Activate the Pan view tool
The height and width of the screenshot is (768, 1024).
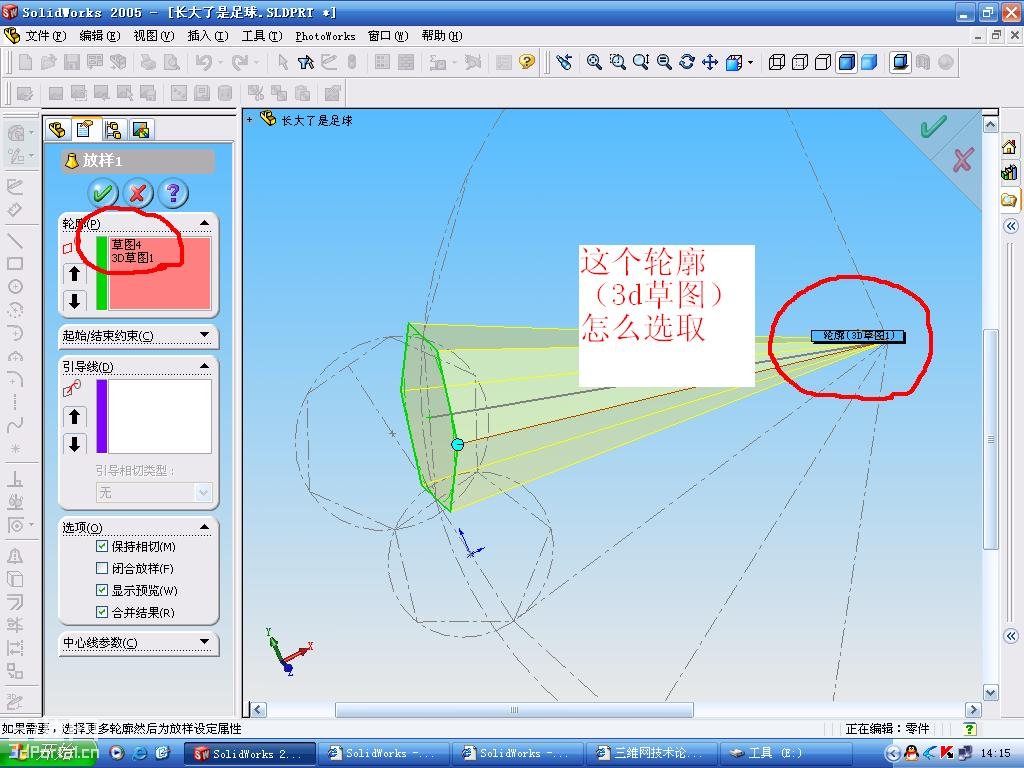[x=710, y=62]
